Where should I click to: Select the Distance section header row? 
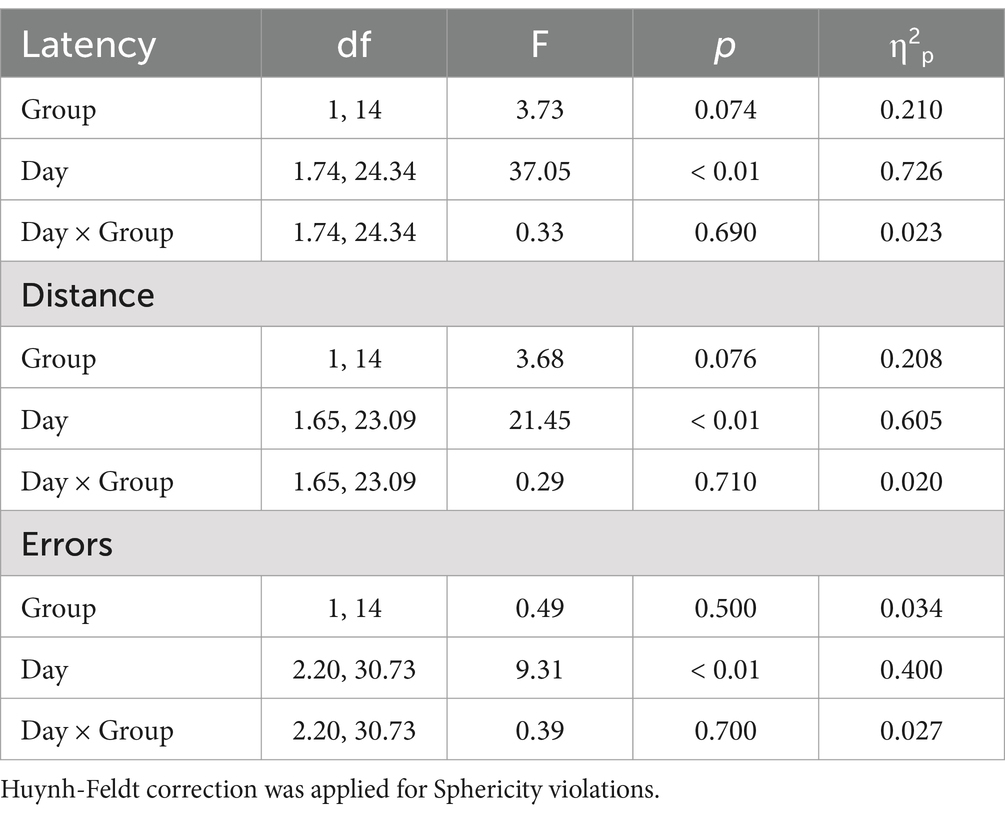pyautogui.click(x=502, y=294)
